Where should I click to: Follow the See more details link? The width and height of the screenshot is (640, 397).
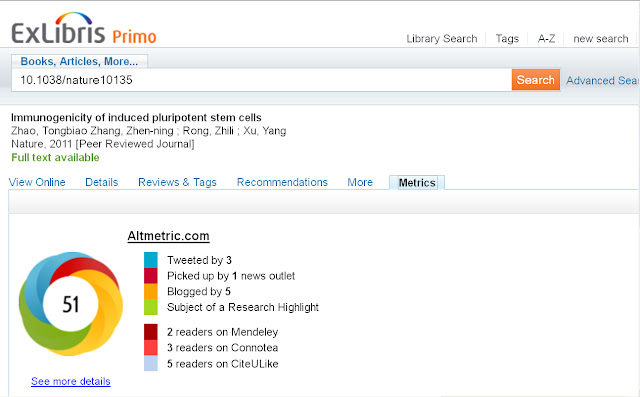[x=71, y=381]
